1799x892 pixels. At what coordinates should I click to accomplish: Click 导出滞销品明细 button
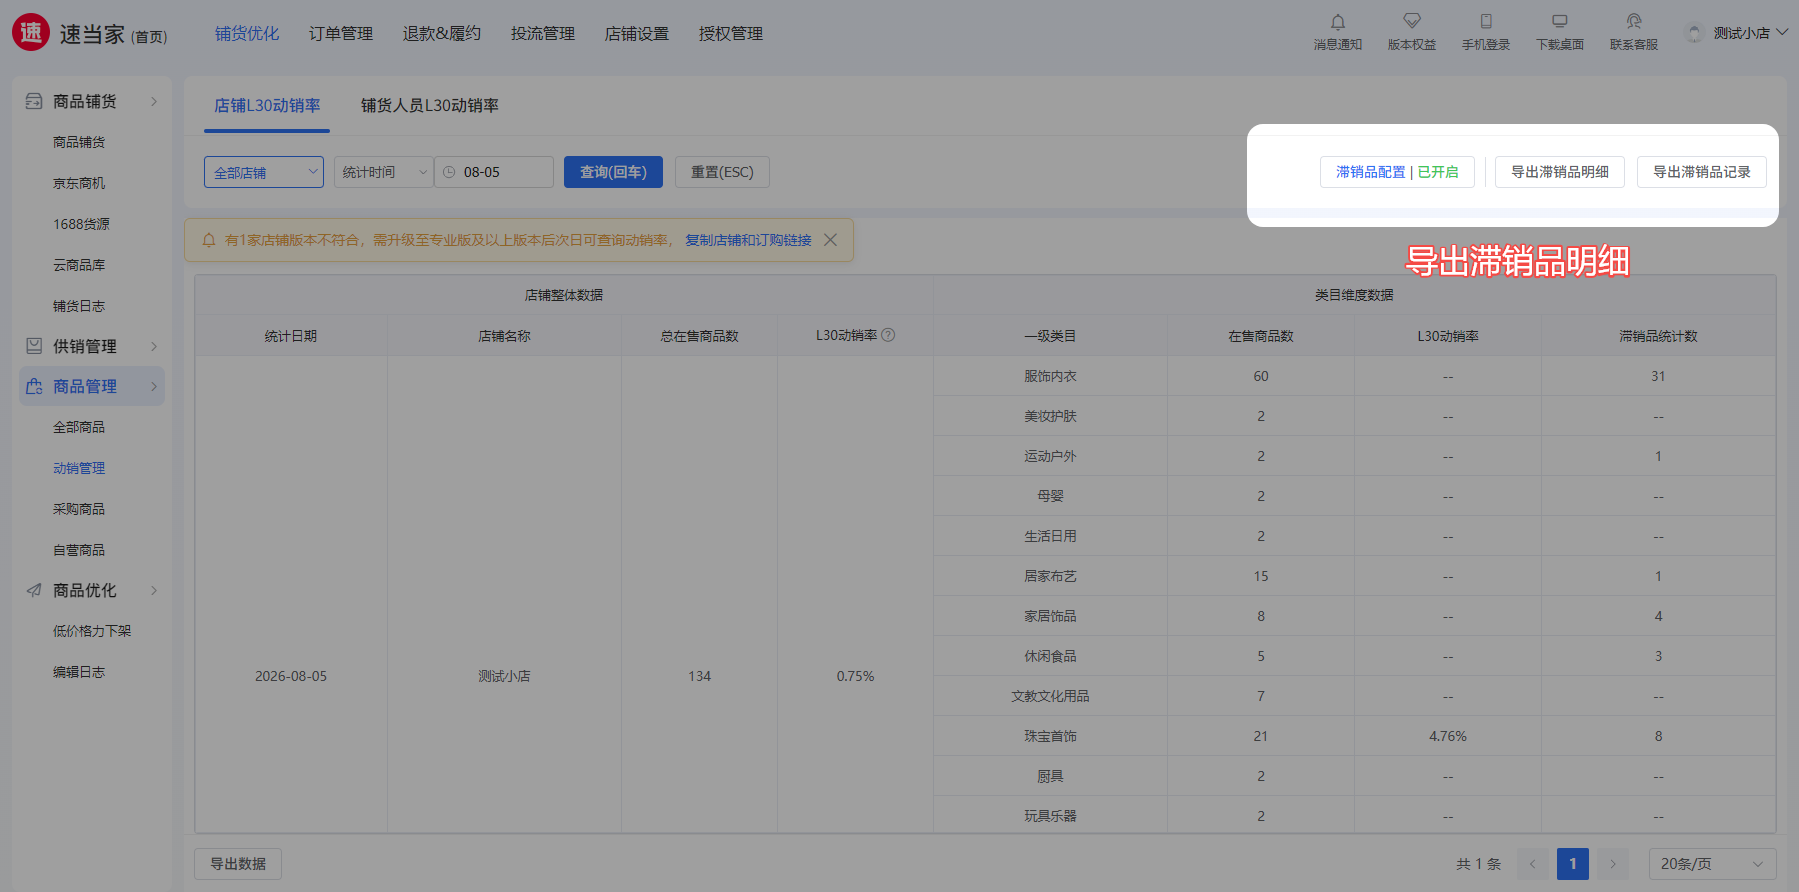[1560, 172]
